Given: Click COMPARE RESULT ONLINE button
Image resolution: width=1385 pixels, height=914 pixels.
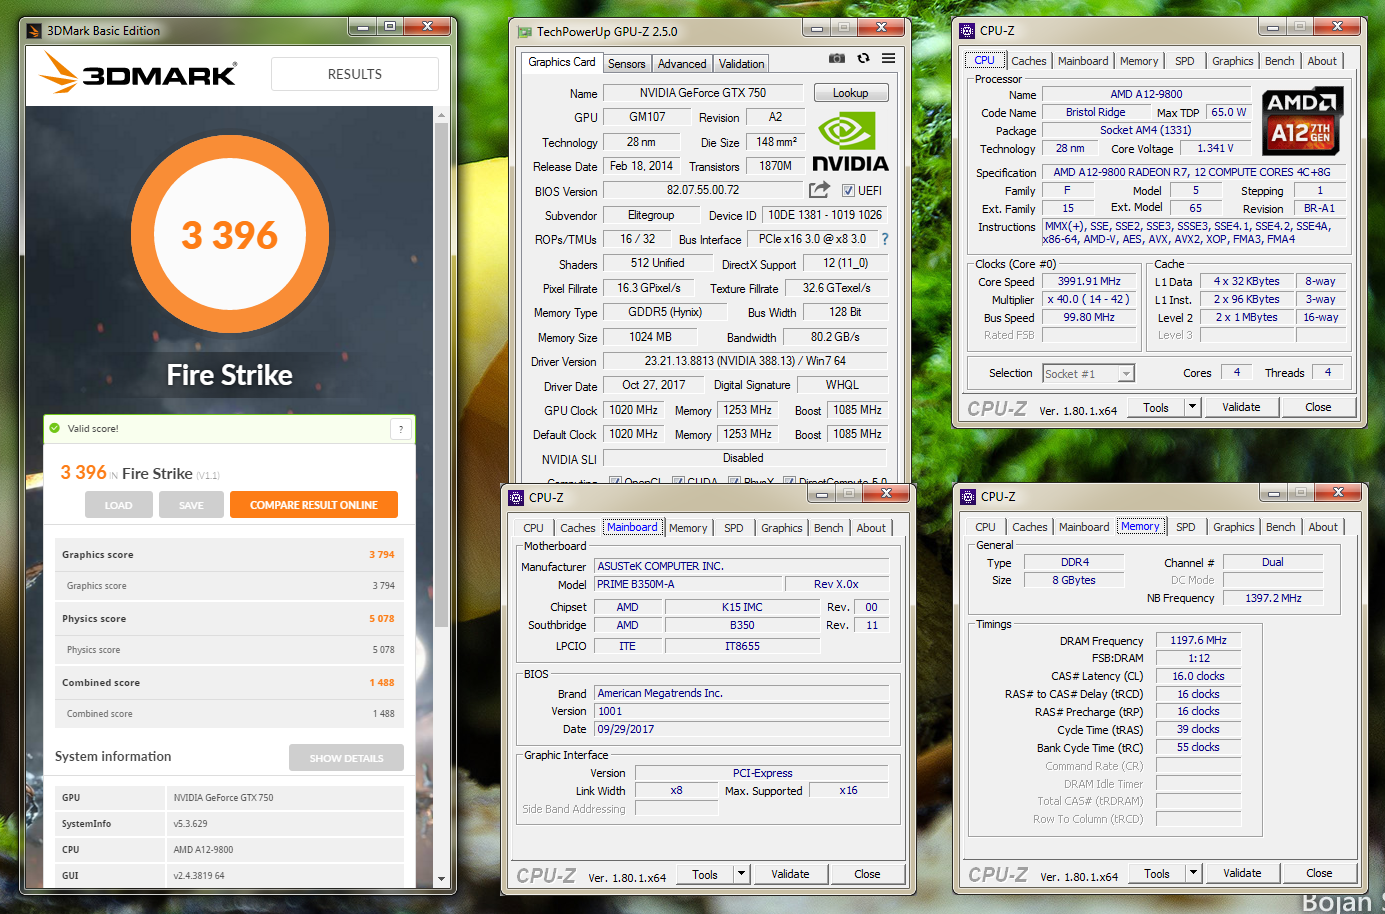Looking at the screenshot, I should [314, 505].
